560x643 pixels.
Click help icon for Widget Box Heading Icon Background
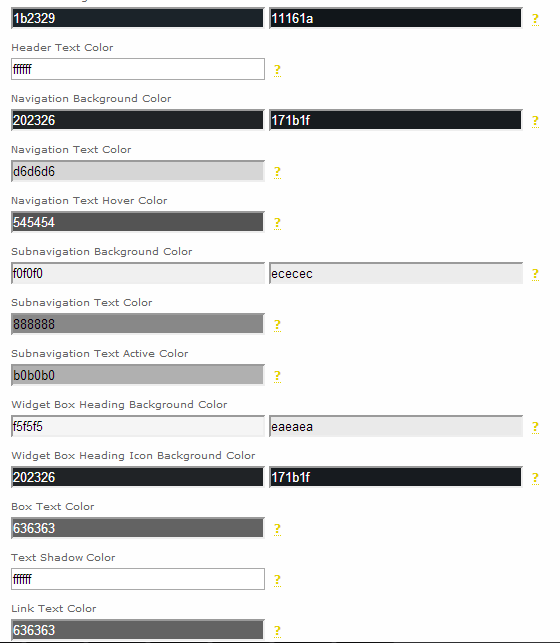(x=535, y=478)
